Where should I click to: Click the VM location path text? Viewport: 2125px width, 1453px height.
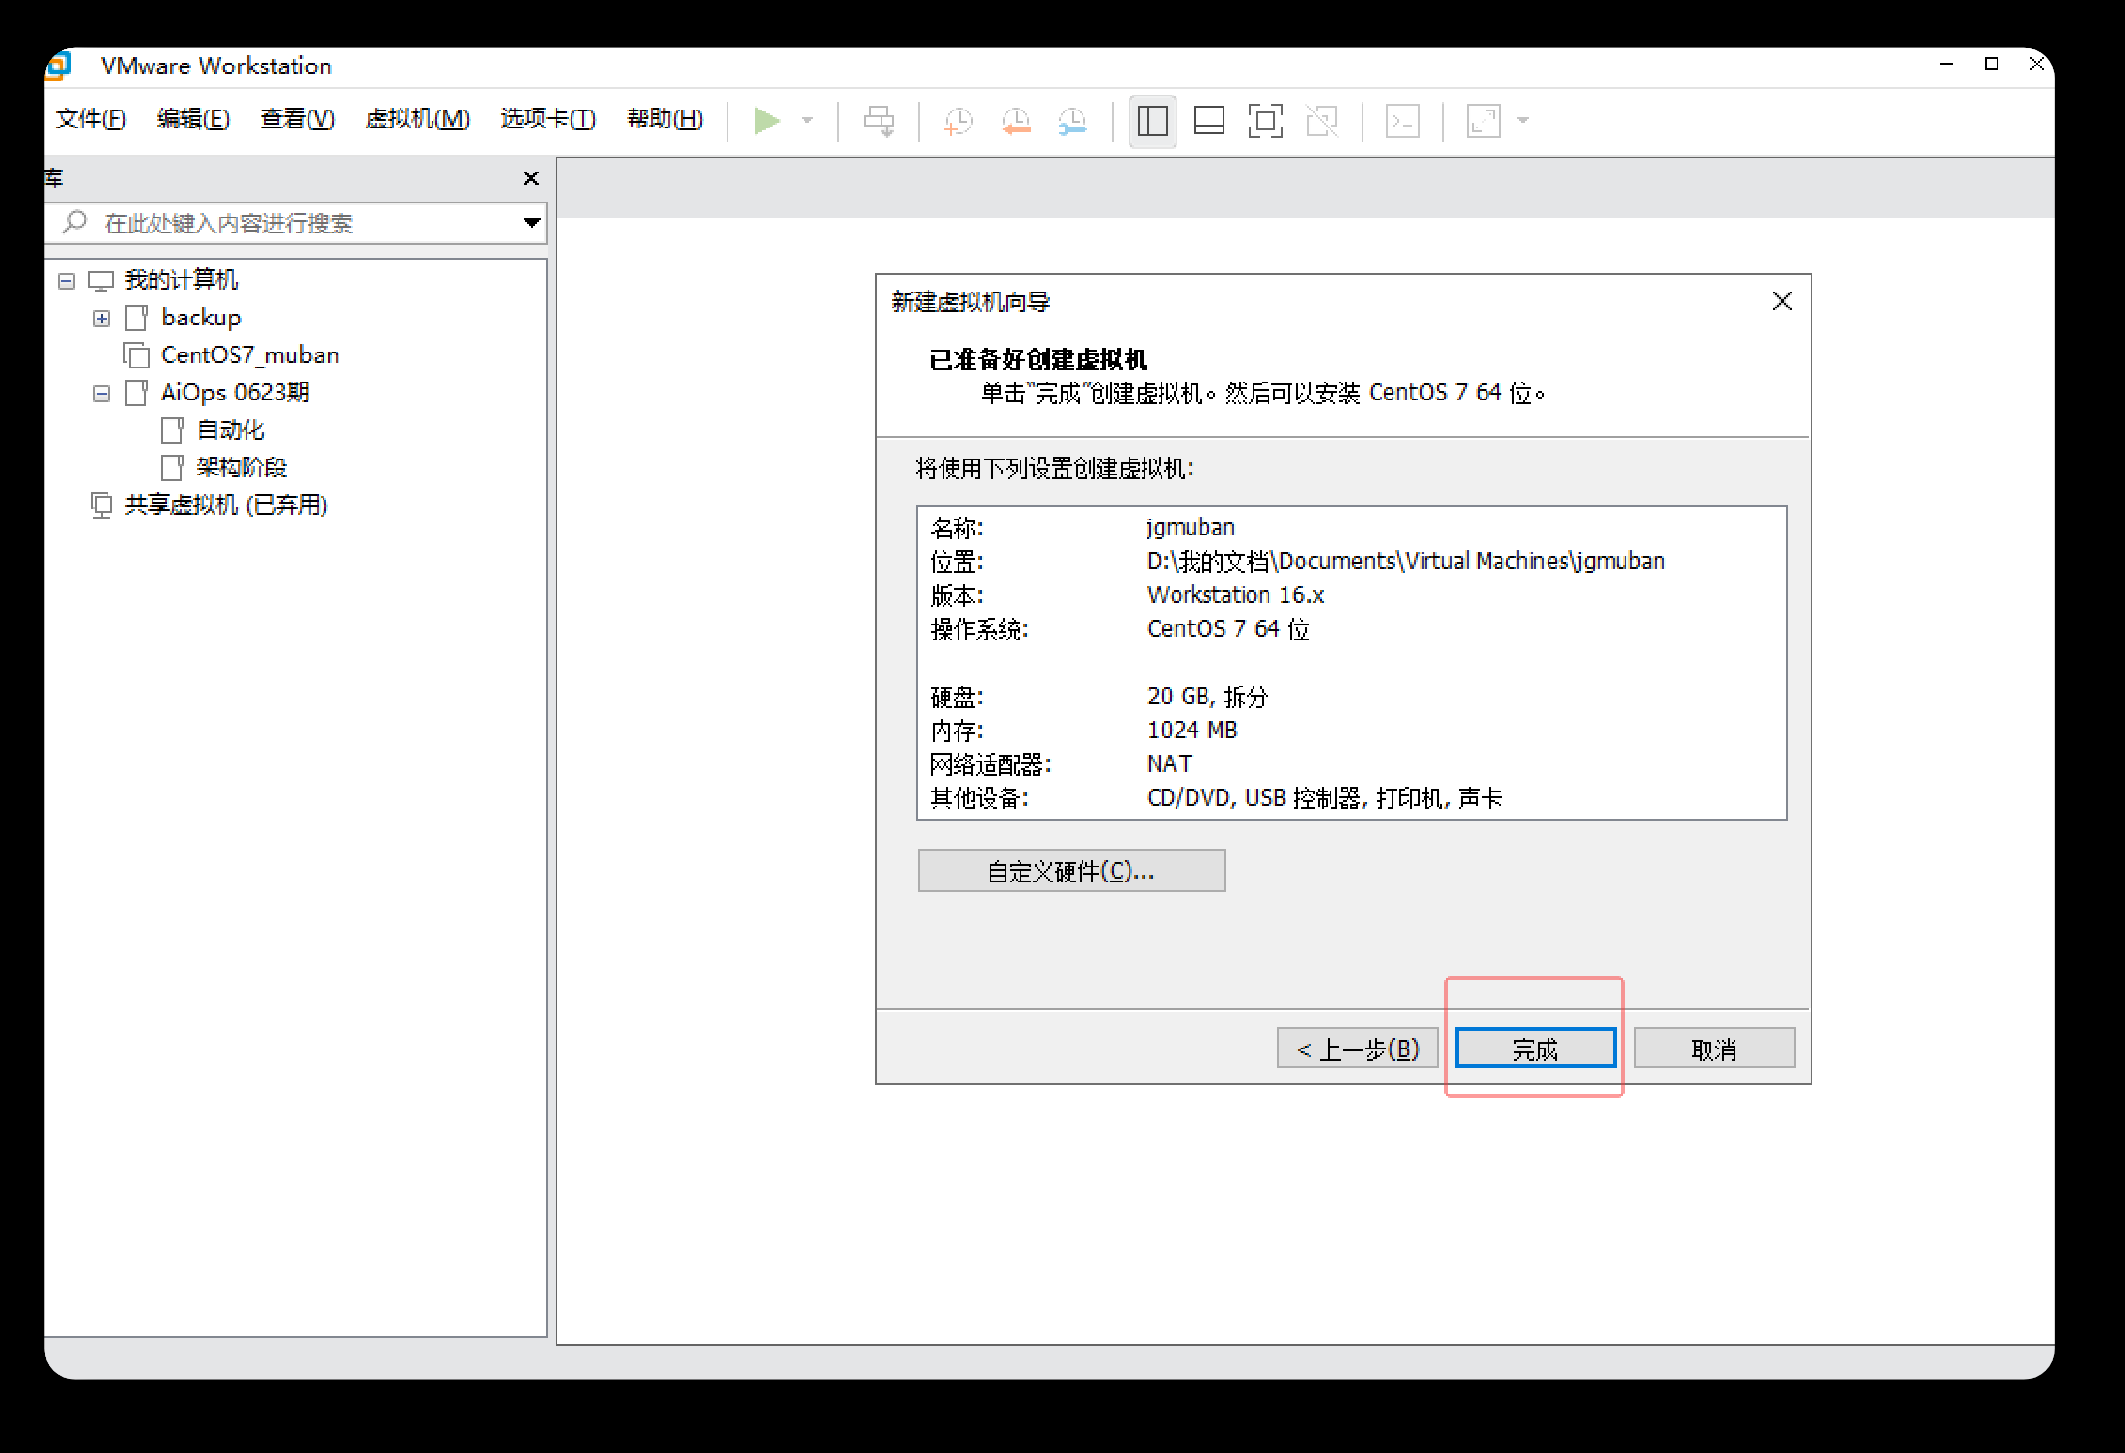tap(1405, 561)
